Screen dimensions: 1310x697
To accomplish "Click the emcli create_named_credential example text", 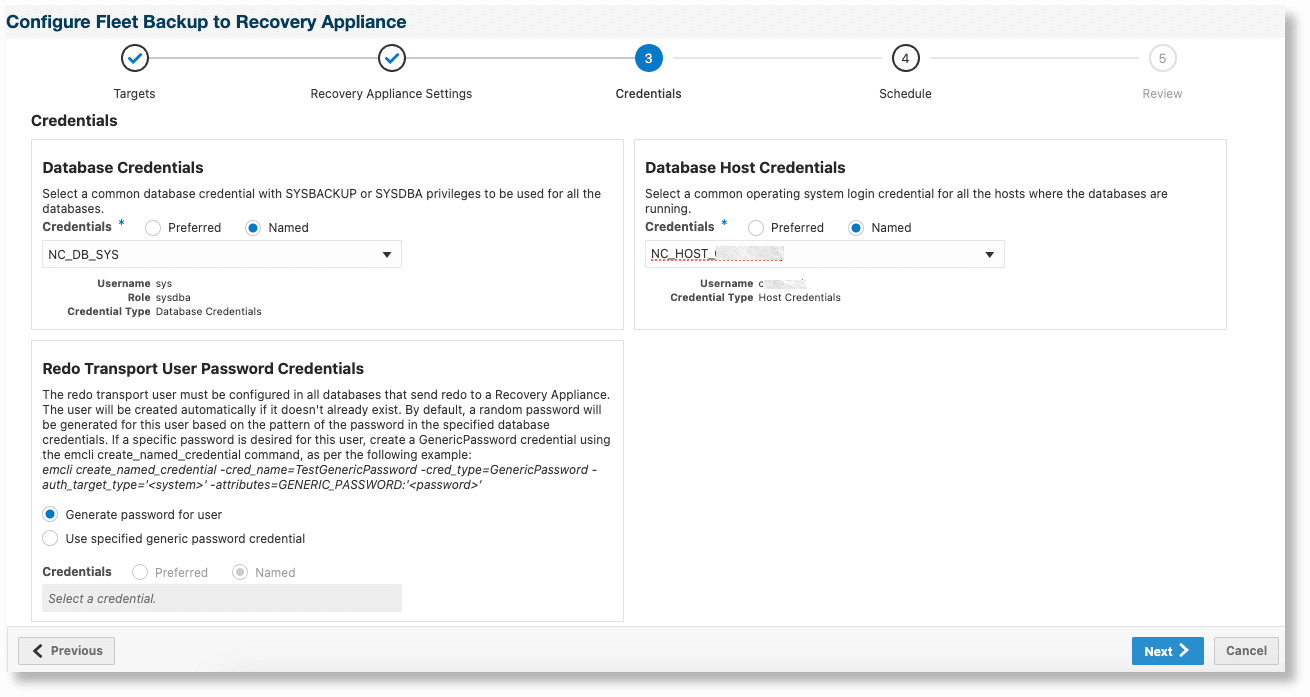I will (320, 477).
